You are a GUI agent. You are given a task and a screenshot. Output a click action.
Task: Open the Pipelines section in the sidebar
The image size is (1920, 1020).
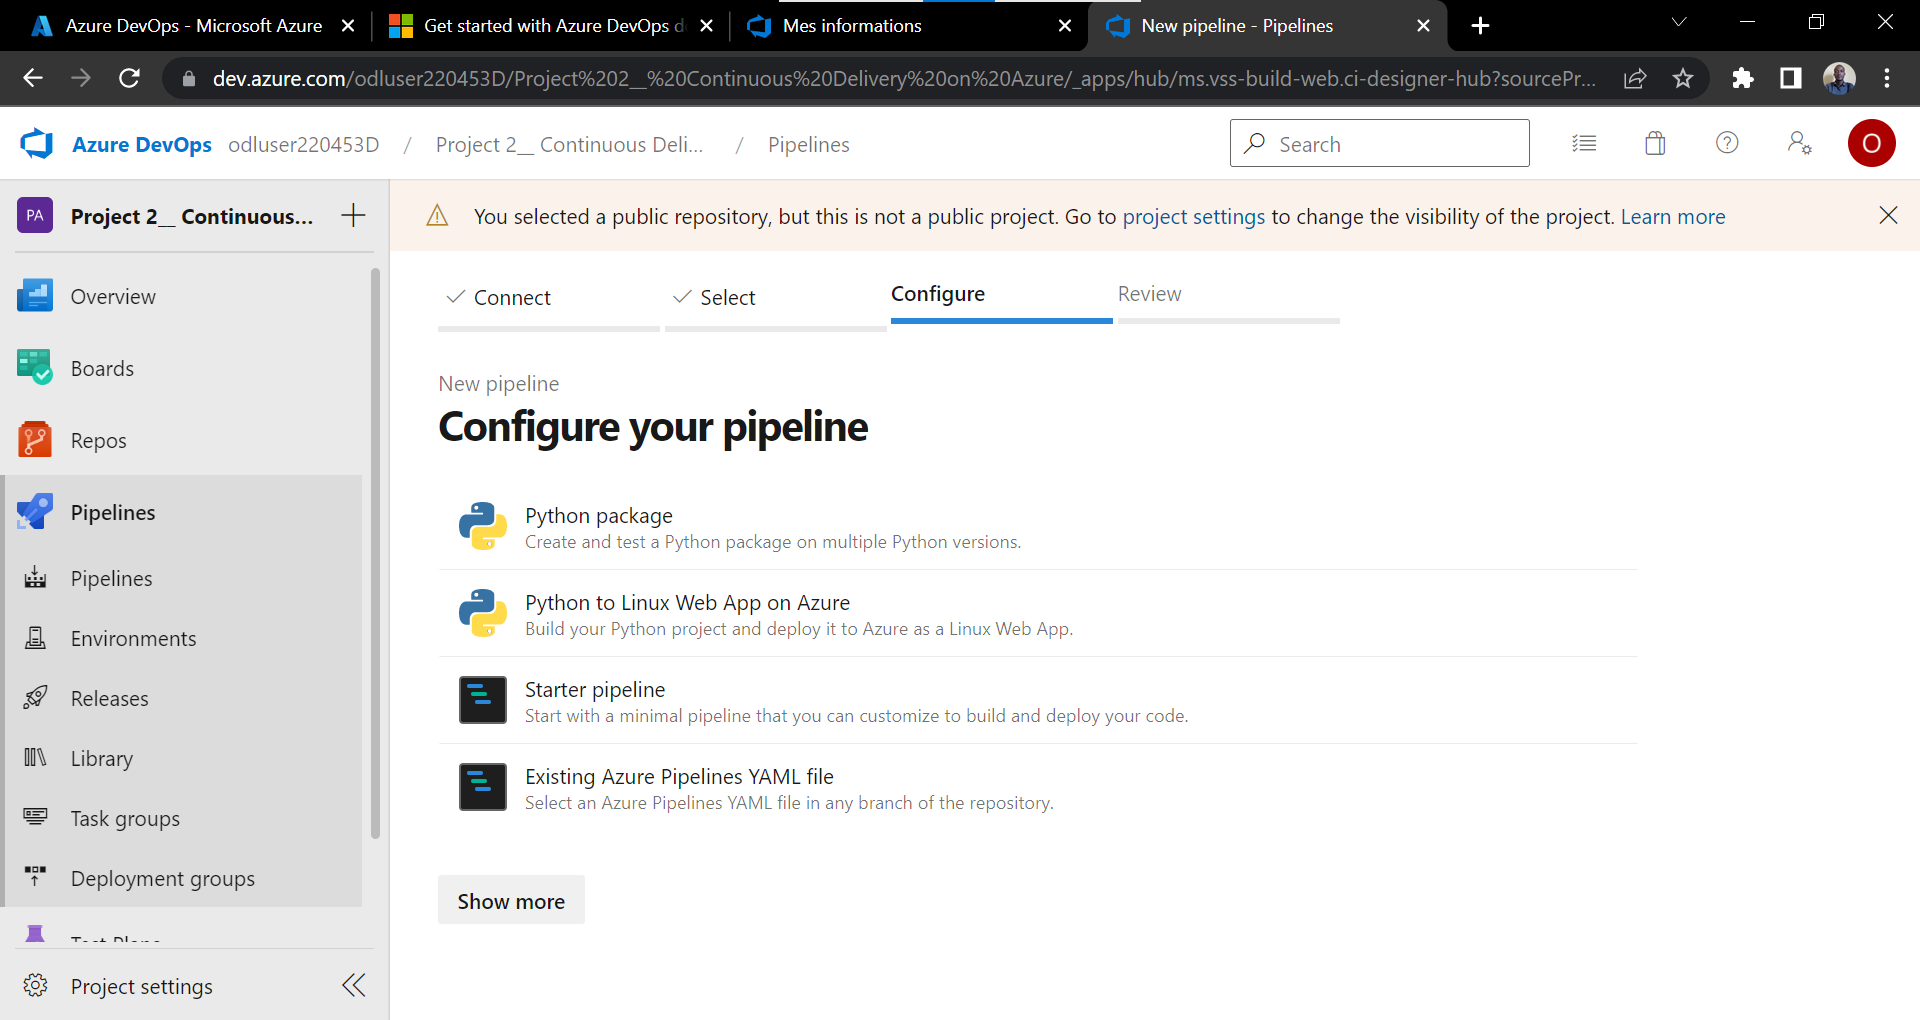pos(112,511)
